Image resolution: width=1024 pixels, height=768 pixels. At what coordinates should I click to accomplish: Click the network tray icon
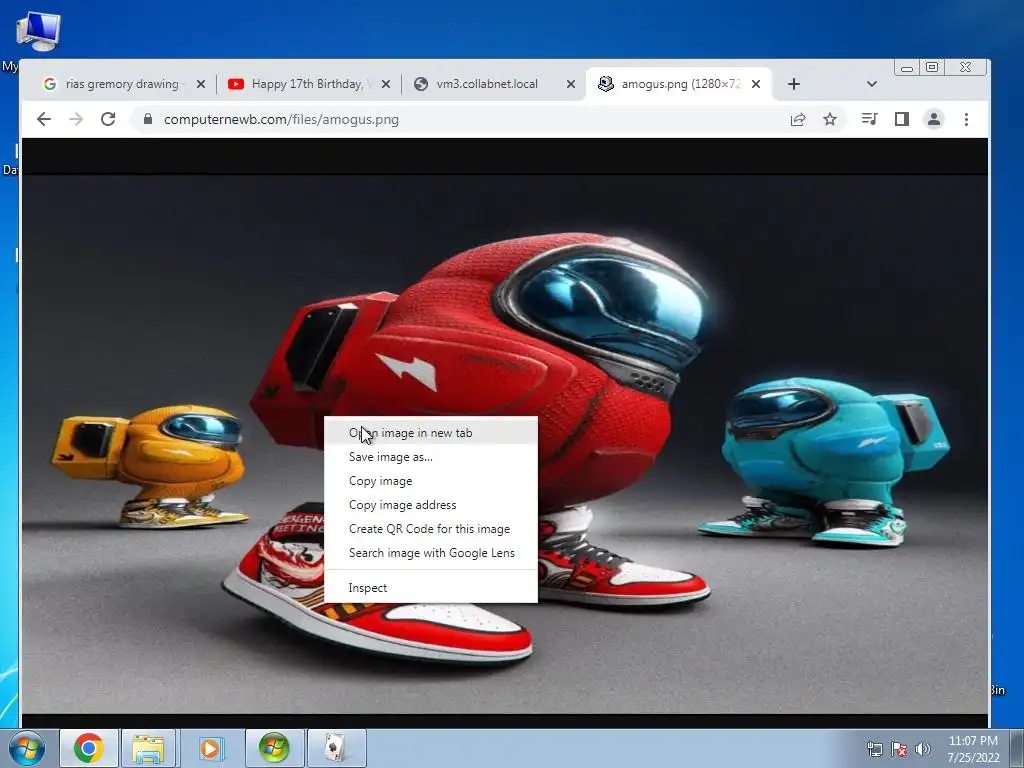(x=874, y=749)
